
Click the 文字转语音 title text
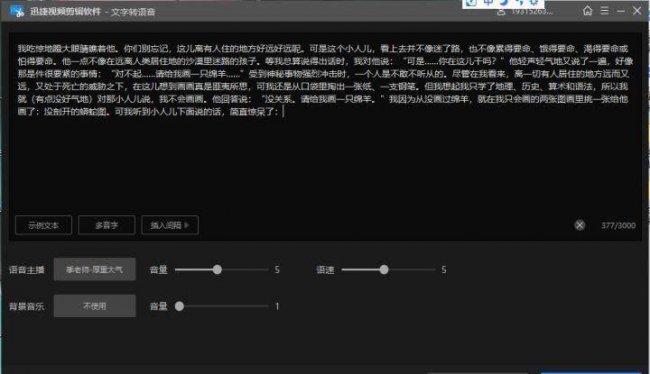click(x=133, y=12)
